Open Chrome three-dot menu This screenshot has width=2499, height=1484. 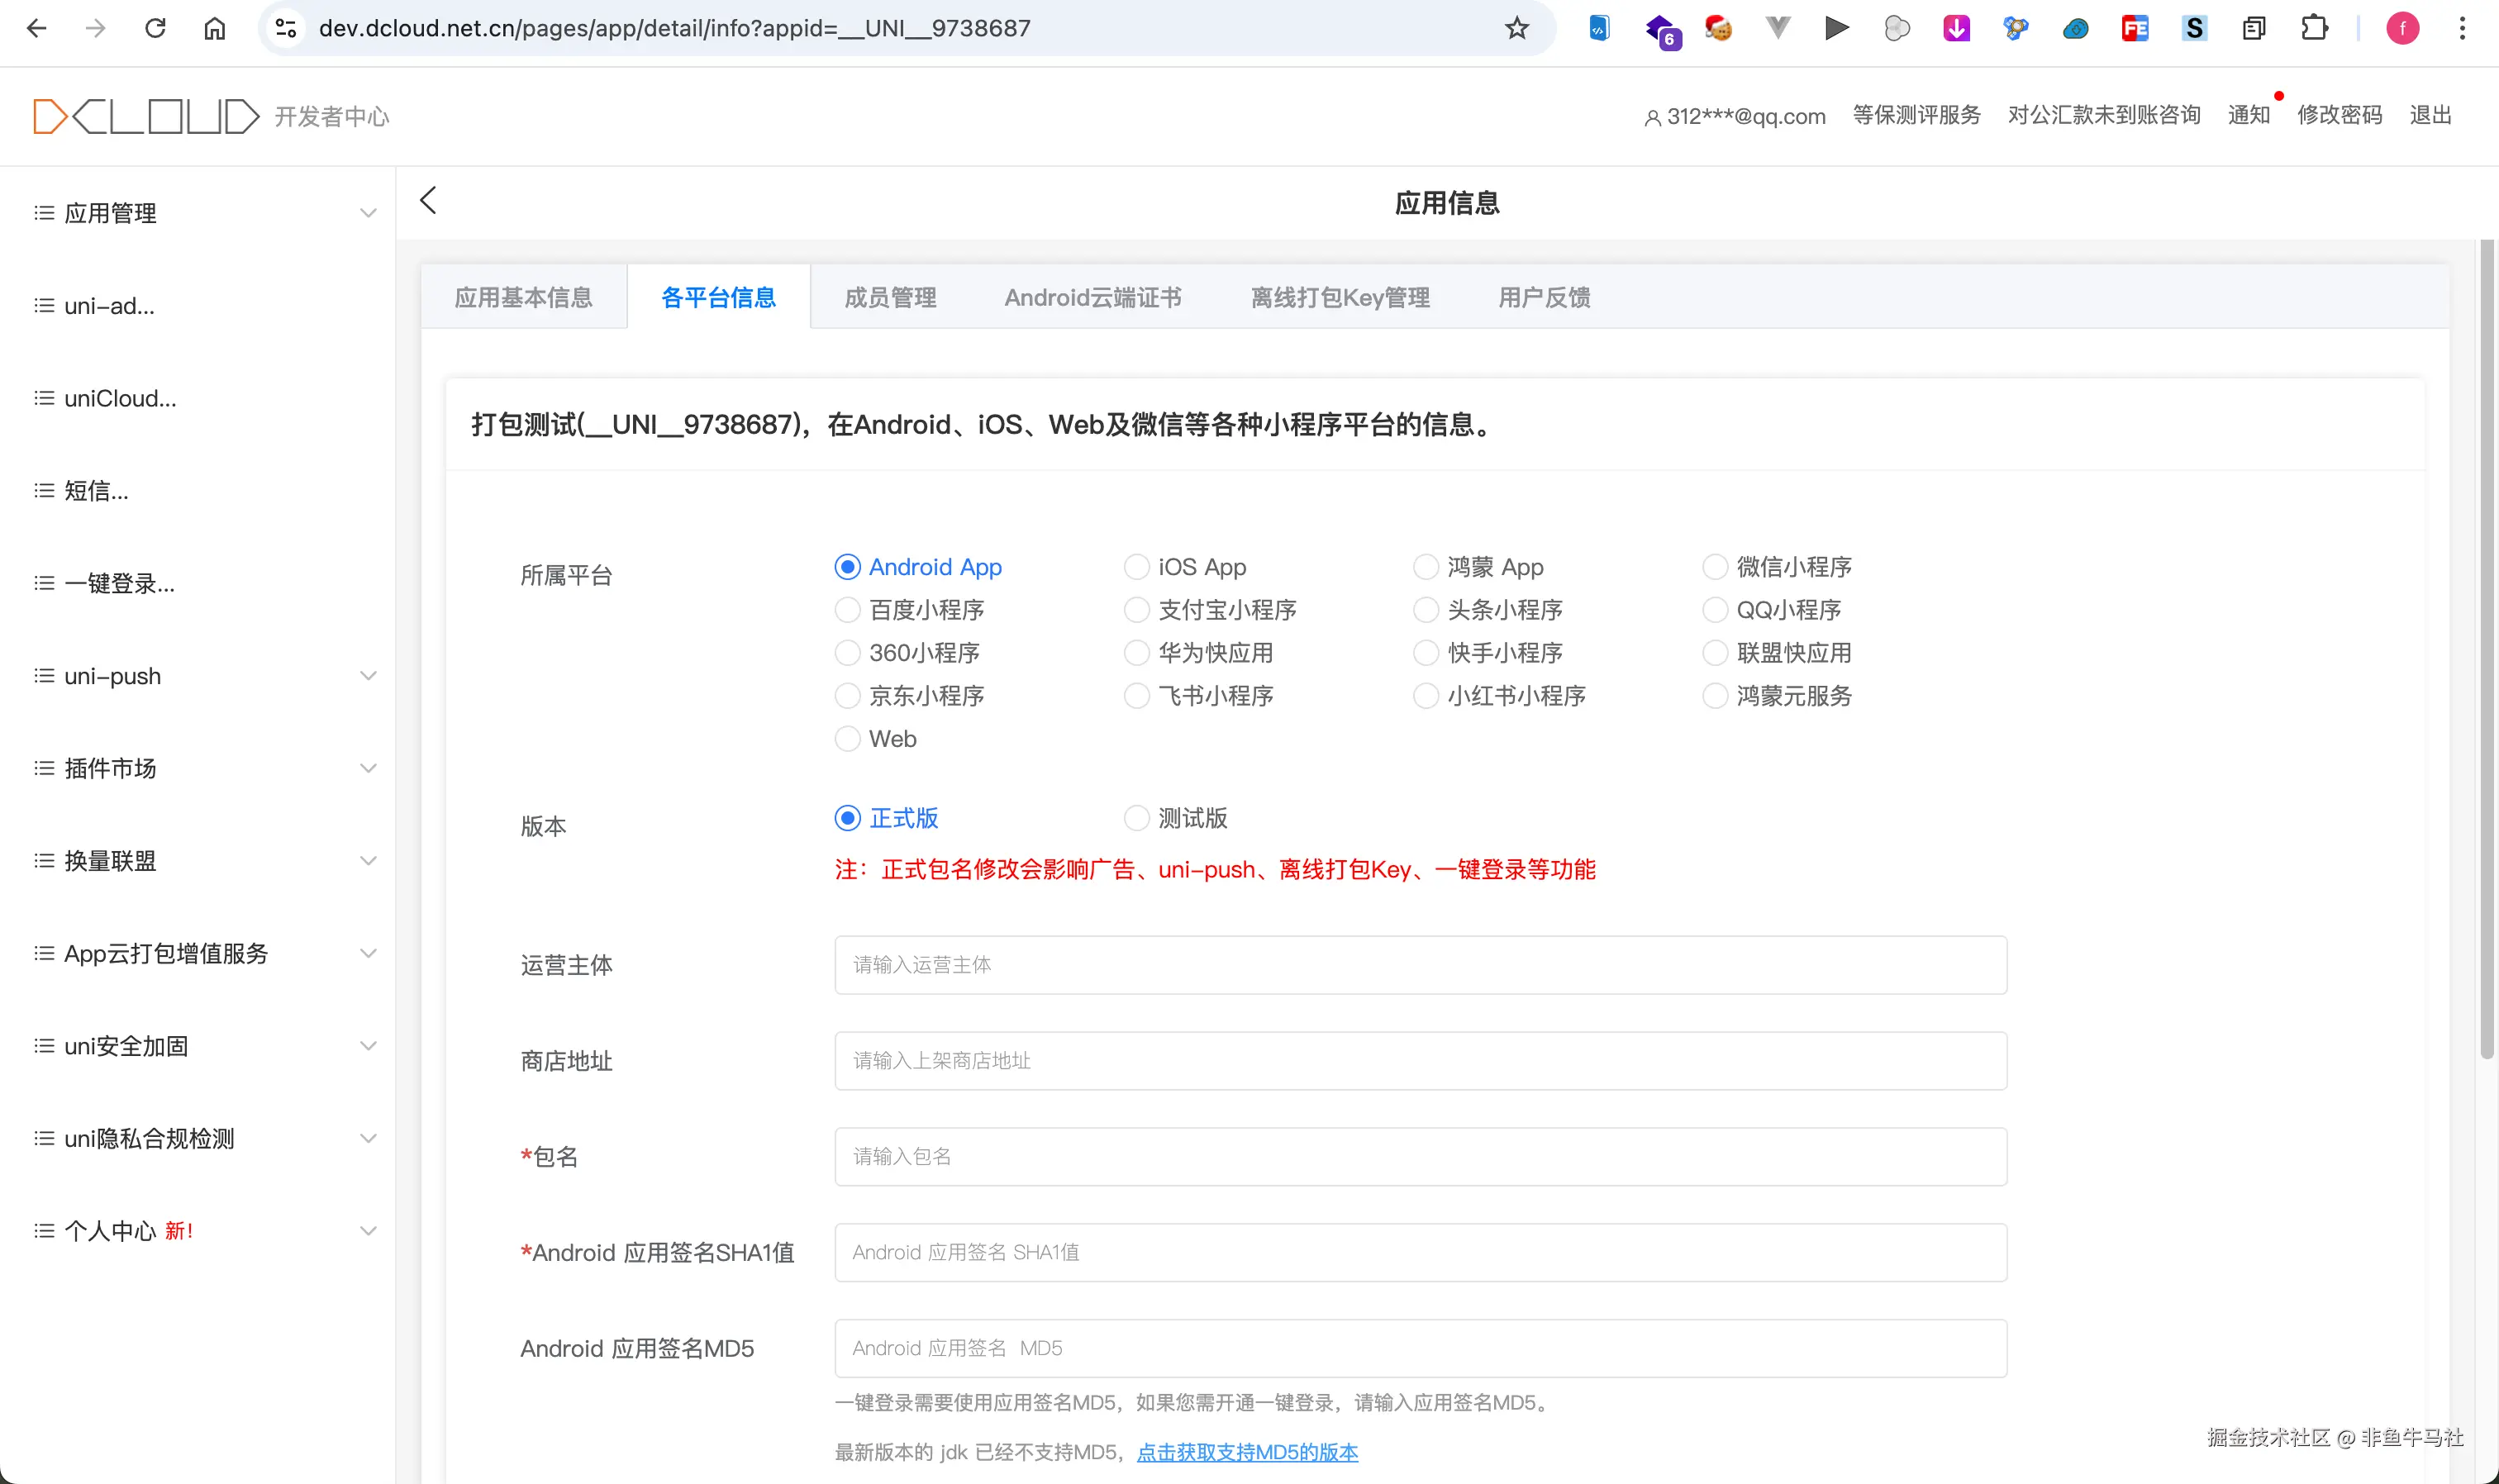point(2462,28)
